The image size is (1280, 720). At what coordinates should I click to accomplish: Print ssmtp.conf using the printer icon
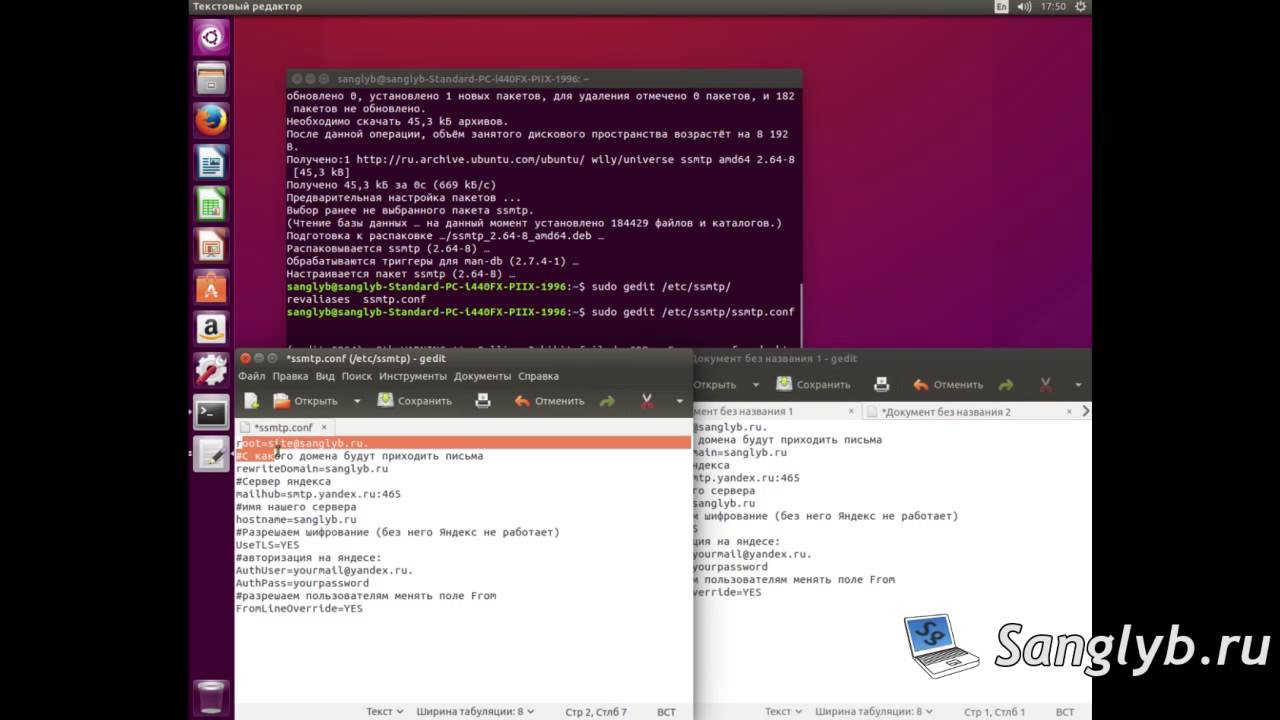483,401
